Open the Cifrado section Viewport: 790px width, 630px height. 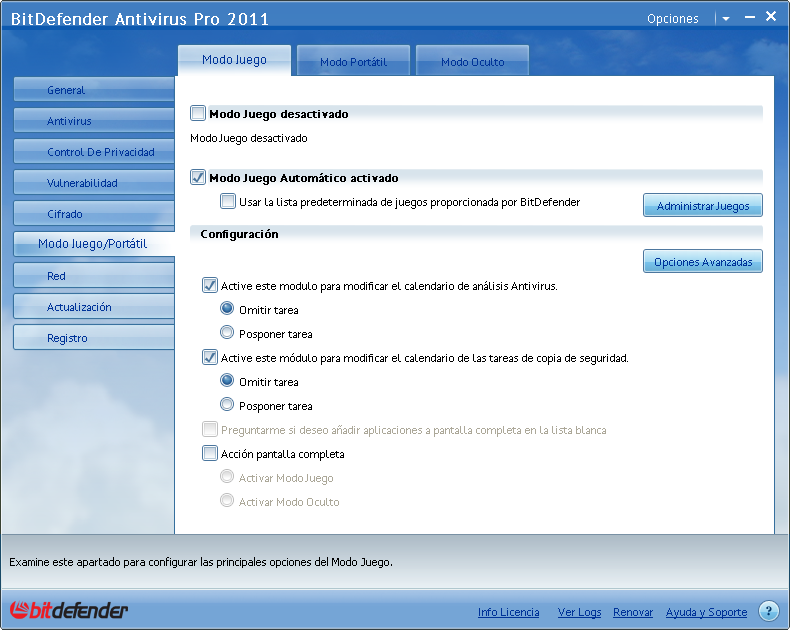tap(94, 214)
